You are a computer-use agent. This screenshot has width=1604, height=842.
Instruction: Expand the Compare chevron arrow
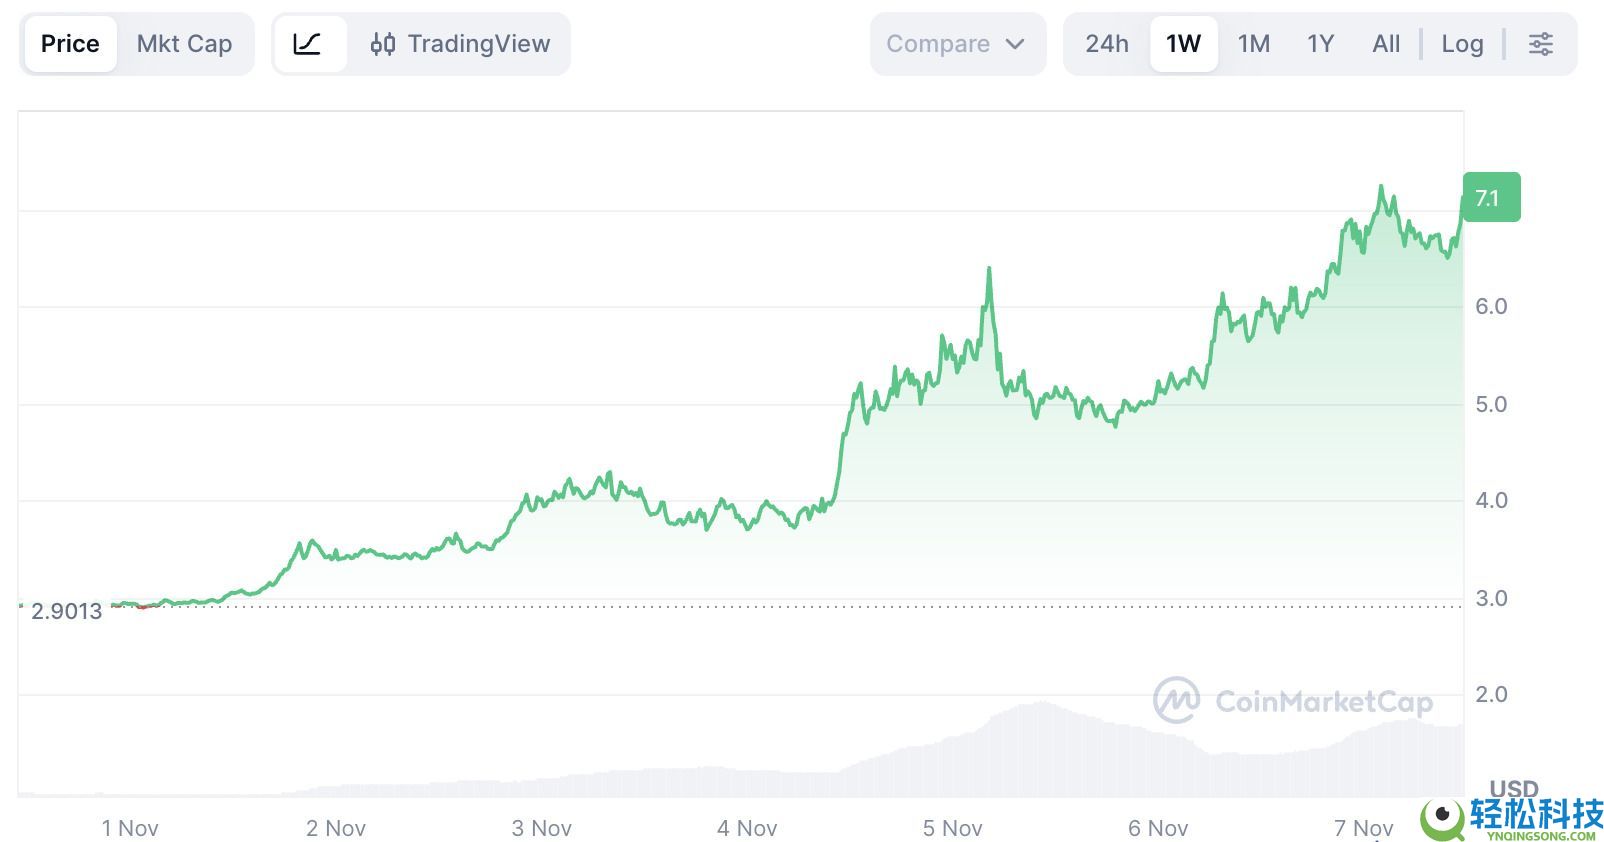click(1015, 44)
